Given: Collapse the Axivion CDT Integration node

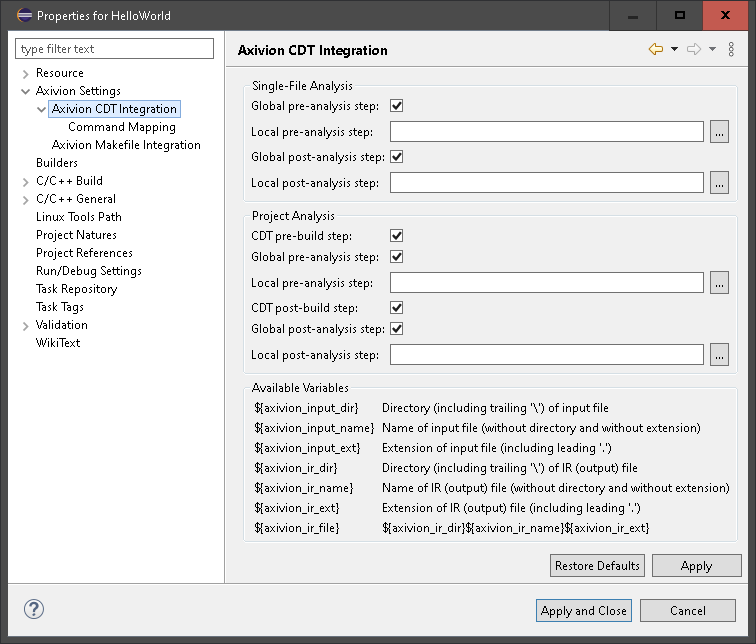Looking at the screenshot, I should tap(41, 109).
